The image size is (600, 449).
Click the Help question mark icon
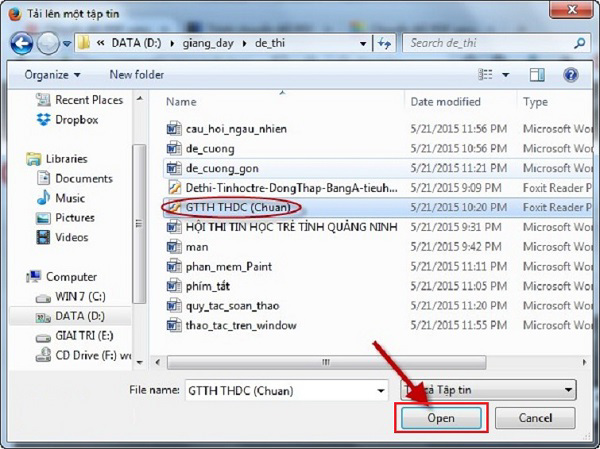570,74
